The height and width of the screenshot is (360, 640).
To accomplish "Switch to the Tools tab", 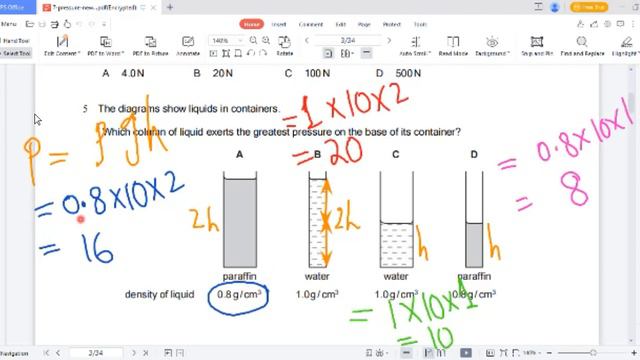I will point(420,24).
